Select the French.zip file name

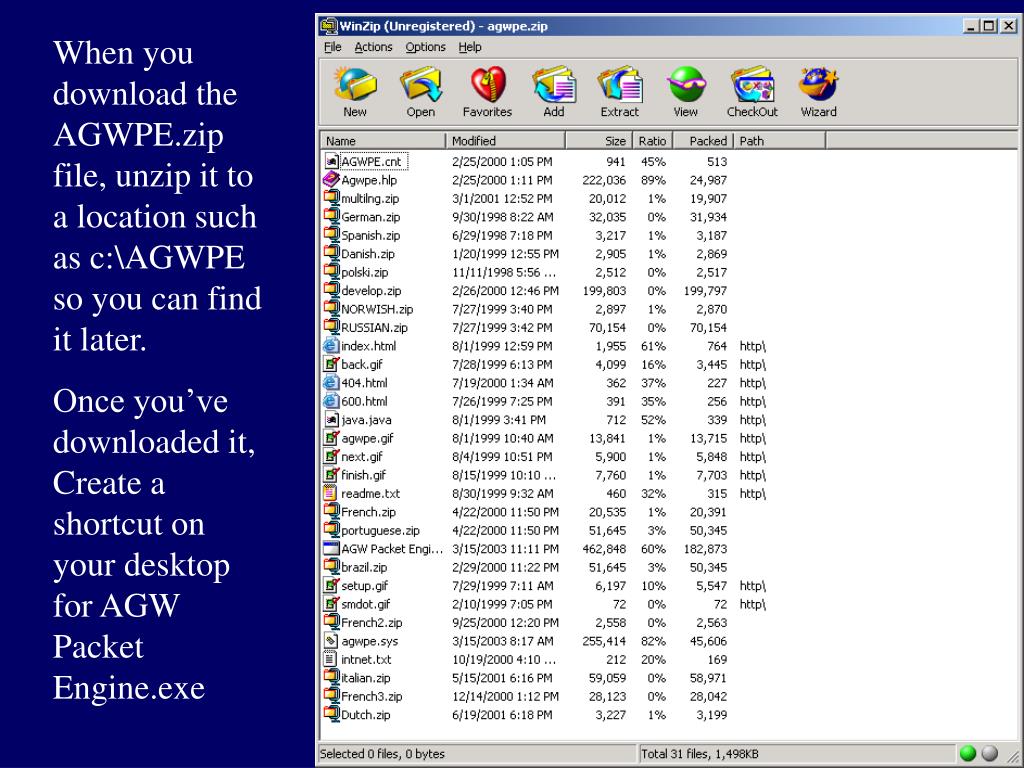point(368,512)
